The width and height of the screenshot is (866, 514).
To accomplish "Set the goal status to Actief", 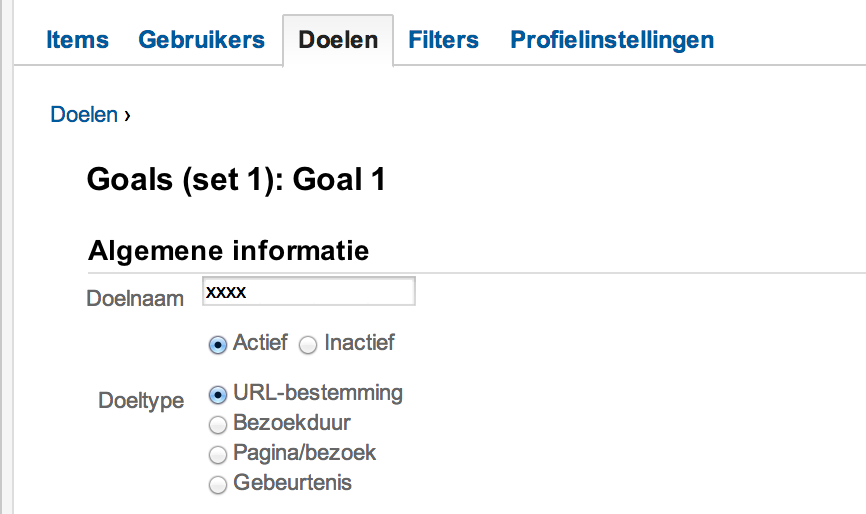I will [217, 345].
